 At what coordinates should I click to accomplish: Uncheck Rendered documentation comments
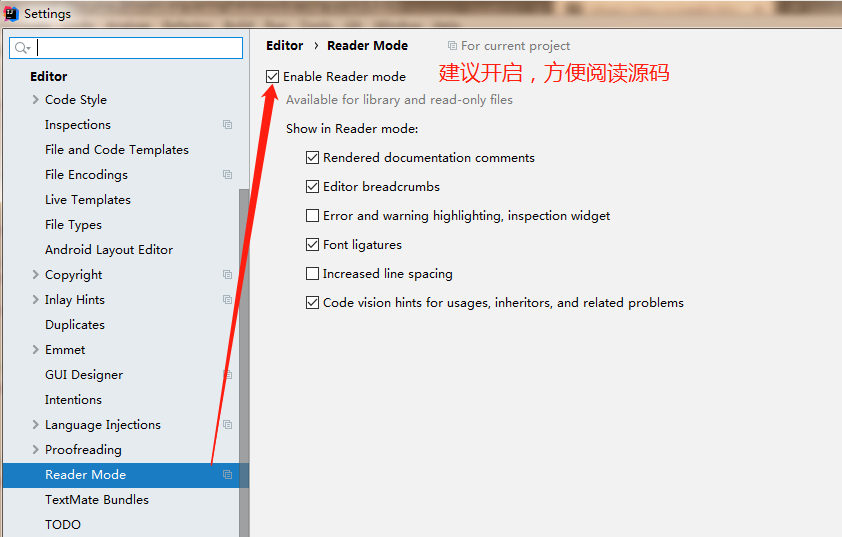(x=313, y=157)
